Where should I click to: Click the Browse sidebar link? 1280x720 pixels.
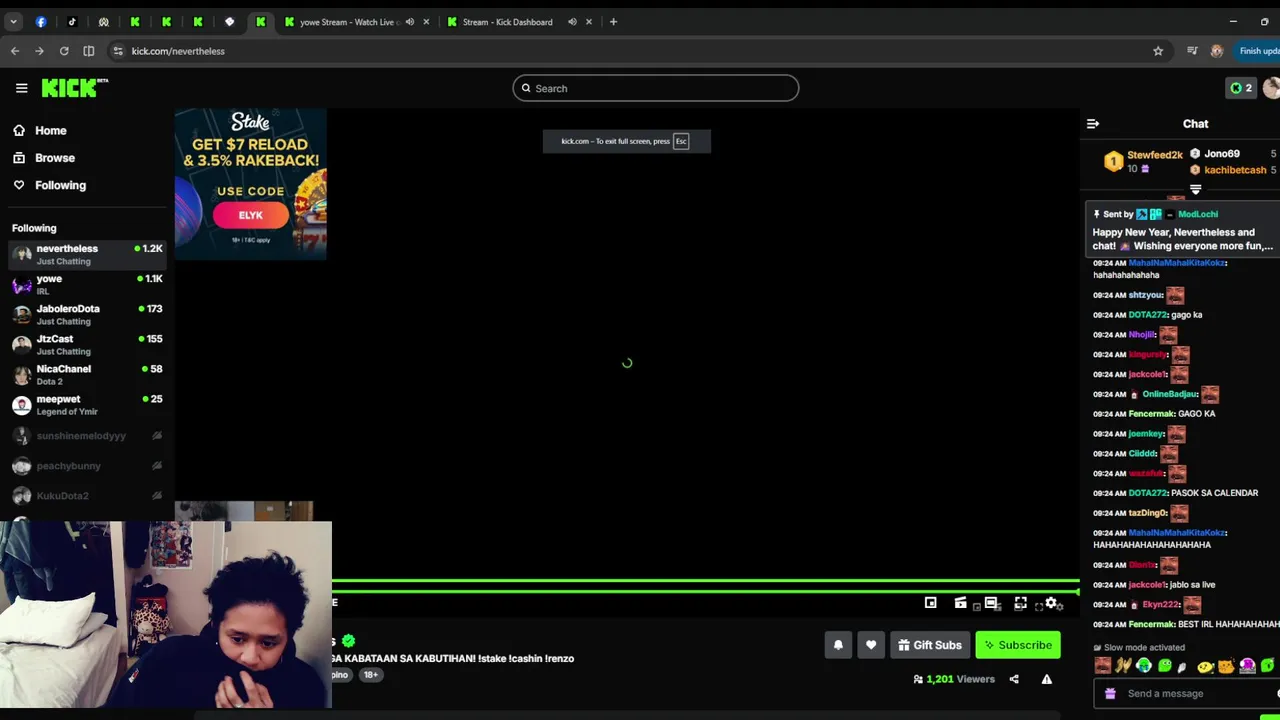[x=55, y=158]
